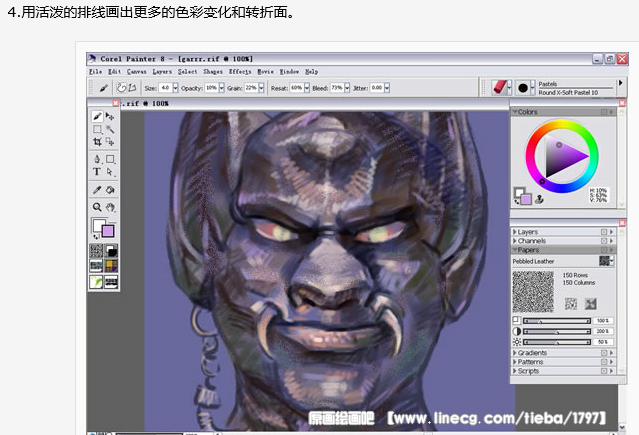Open the gradient selector in toolbox
639x435 pixels.
pyautogui.click(x=111, y=250)
